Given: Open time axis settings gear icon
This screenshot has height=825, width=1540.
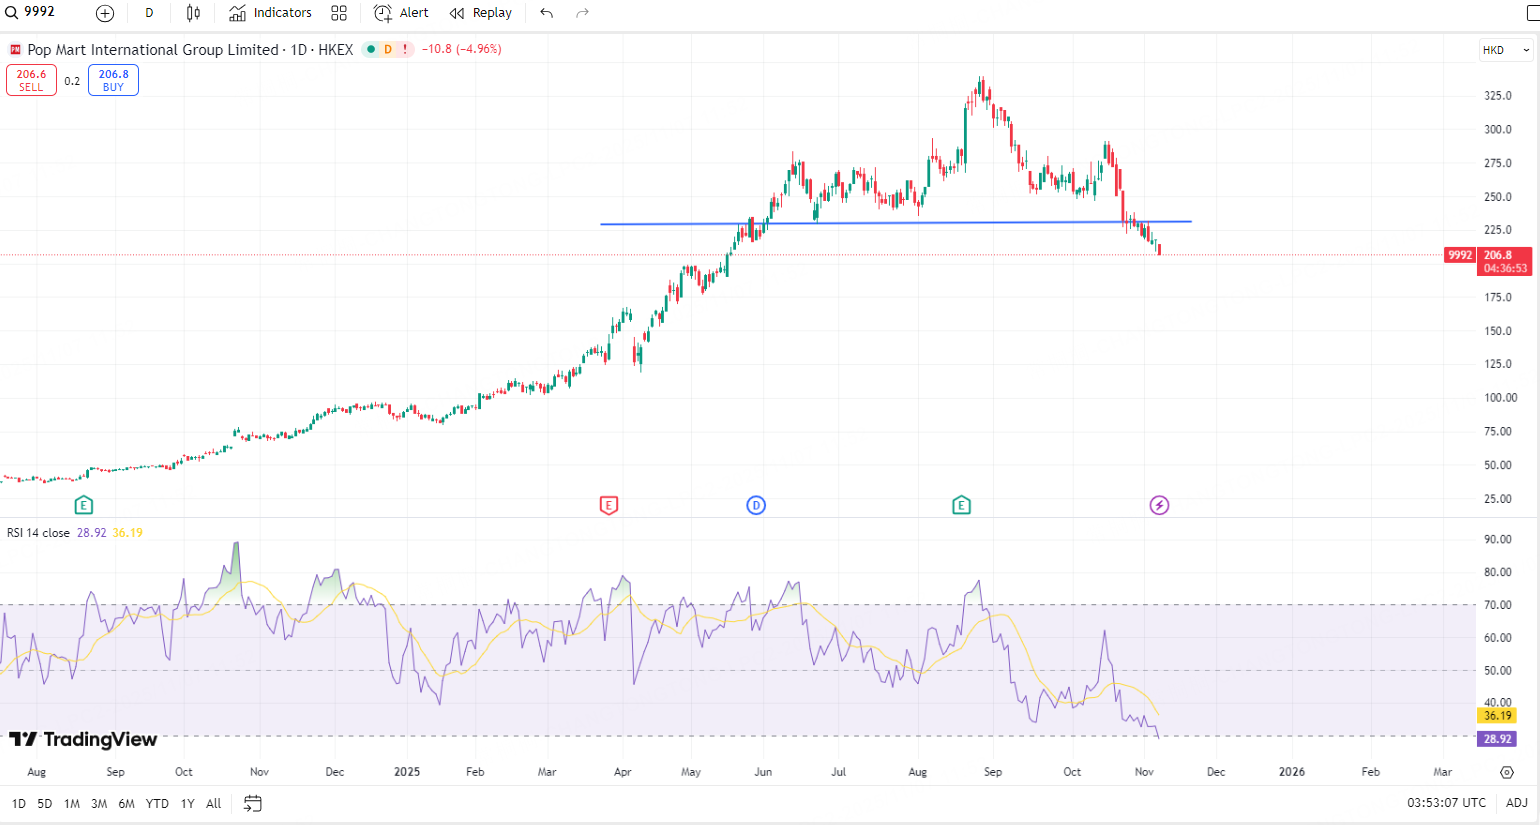Looking at the screenshot, I should [x=1507, y=772].
